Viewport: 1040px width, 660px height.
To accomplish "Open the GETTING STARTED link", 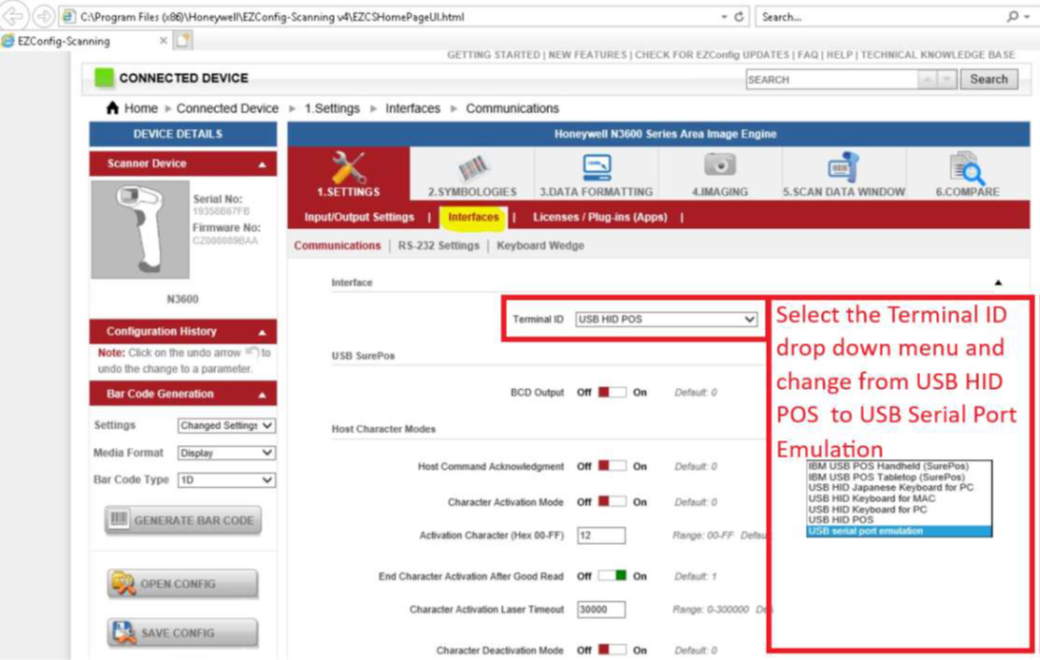I will (493, 55).
